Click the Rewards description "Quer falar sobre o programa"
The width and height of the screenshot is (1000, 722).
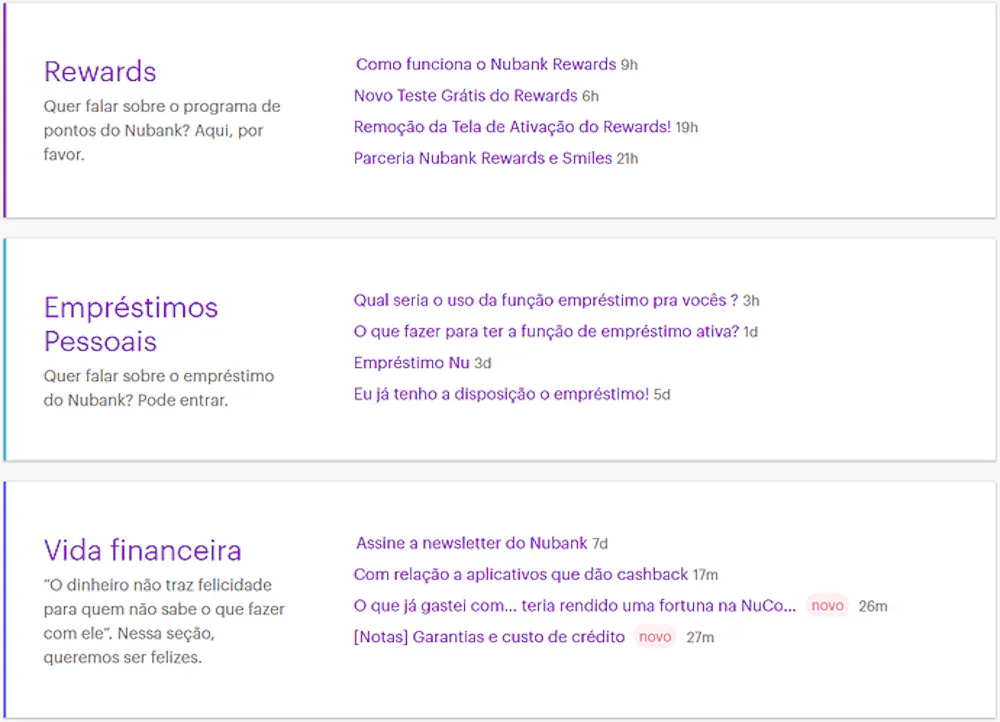pyautogui.click(x=162, y=130)
